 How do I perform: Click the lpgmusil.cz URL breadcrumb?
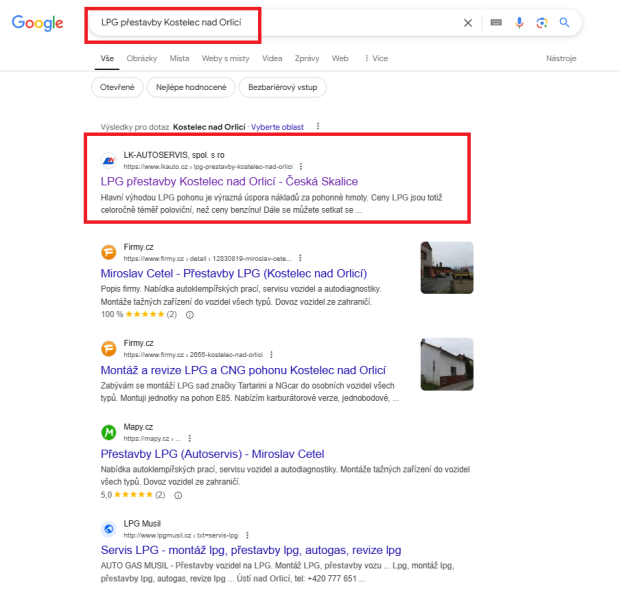click(x=181, y=536)
